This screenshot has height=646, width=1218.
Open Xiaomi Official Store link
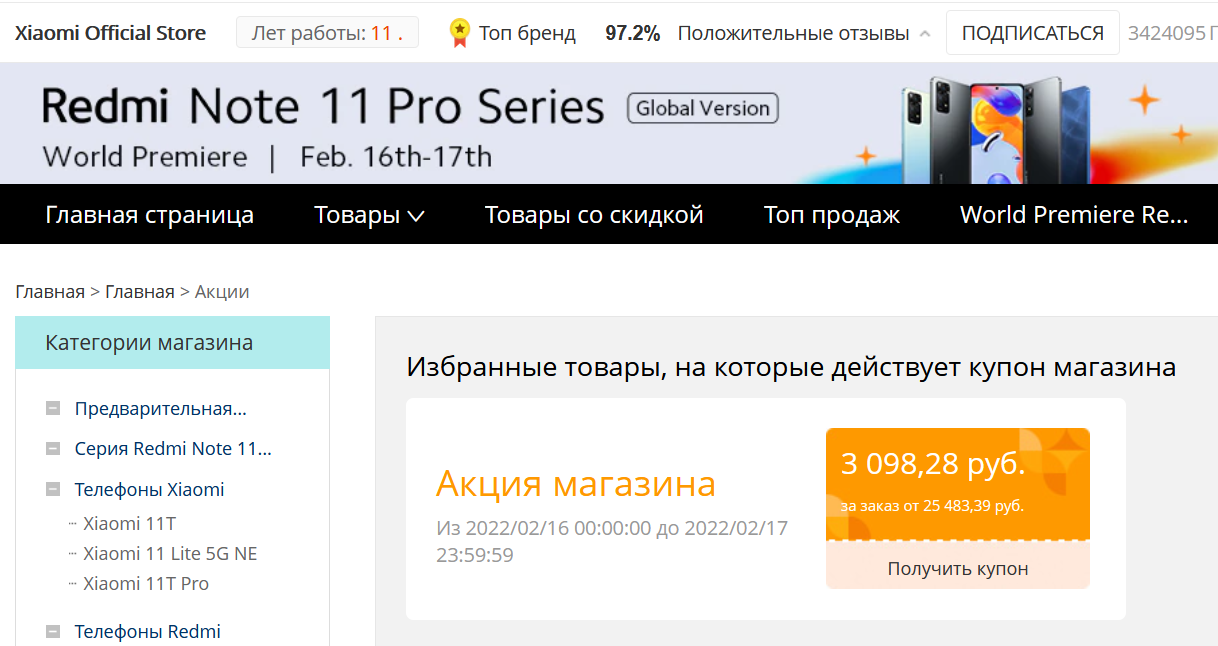pyautogui.click(x=110, y=33)
